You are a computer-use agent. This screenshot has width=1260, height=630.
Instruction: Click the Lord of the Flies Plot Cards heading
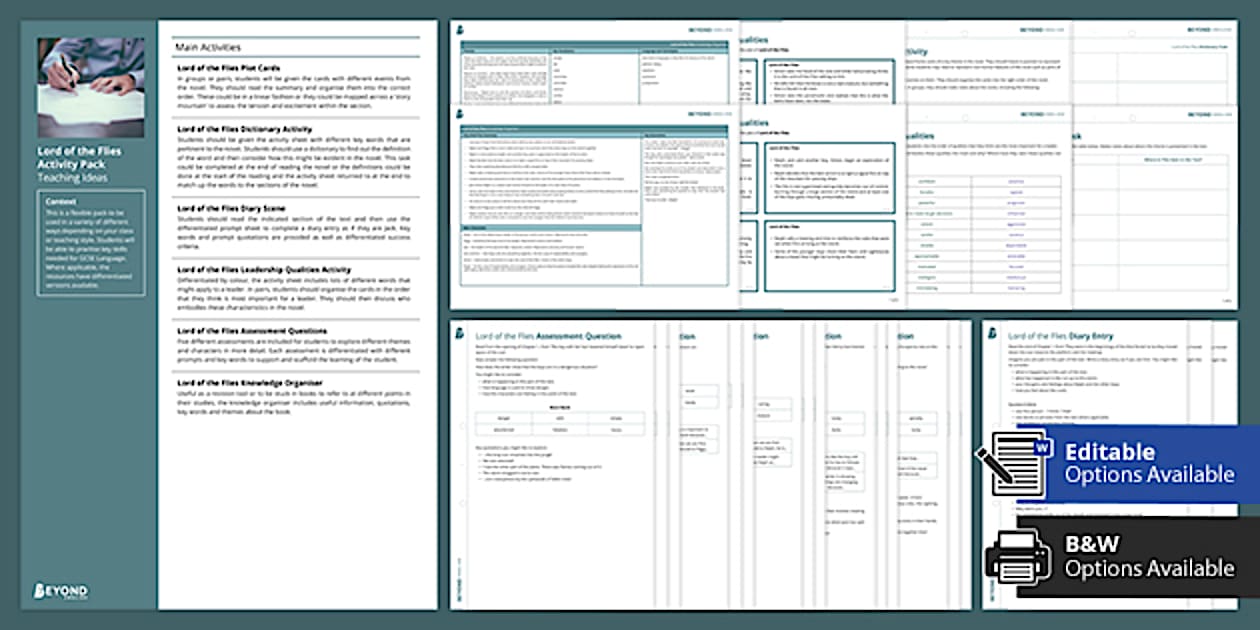226,68
